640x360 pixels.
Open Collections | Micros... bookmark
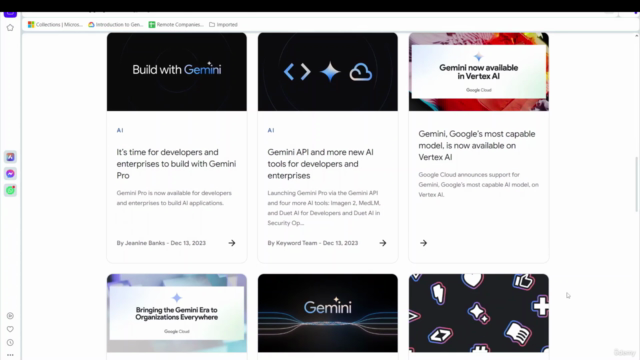pos(55,24)
